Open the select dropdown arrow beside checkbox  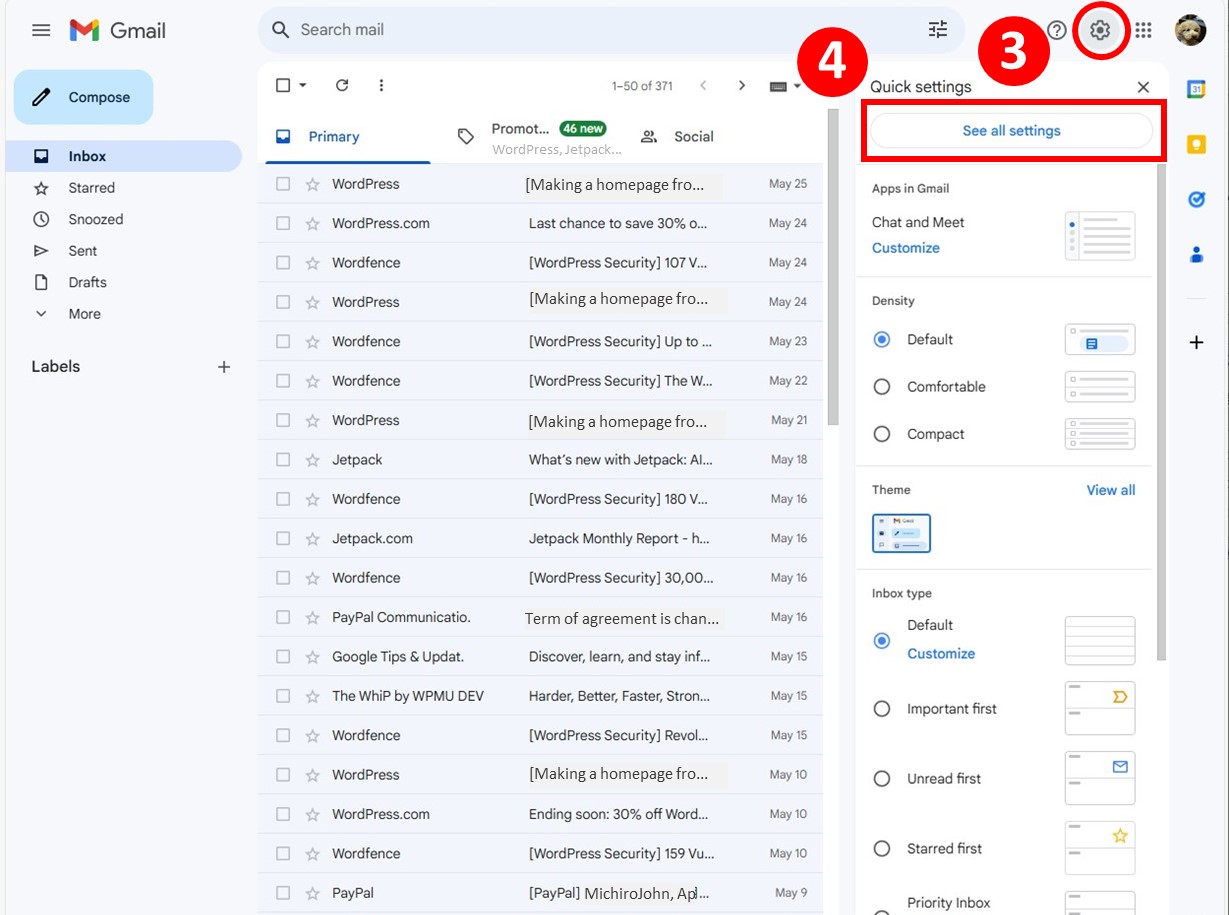(x=303, y=86)
